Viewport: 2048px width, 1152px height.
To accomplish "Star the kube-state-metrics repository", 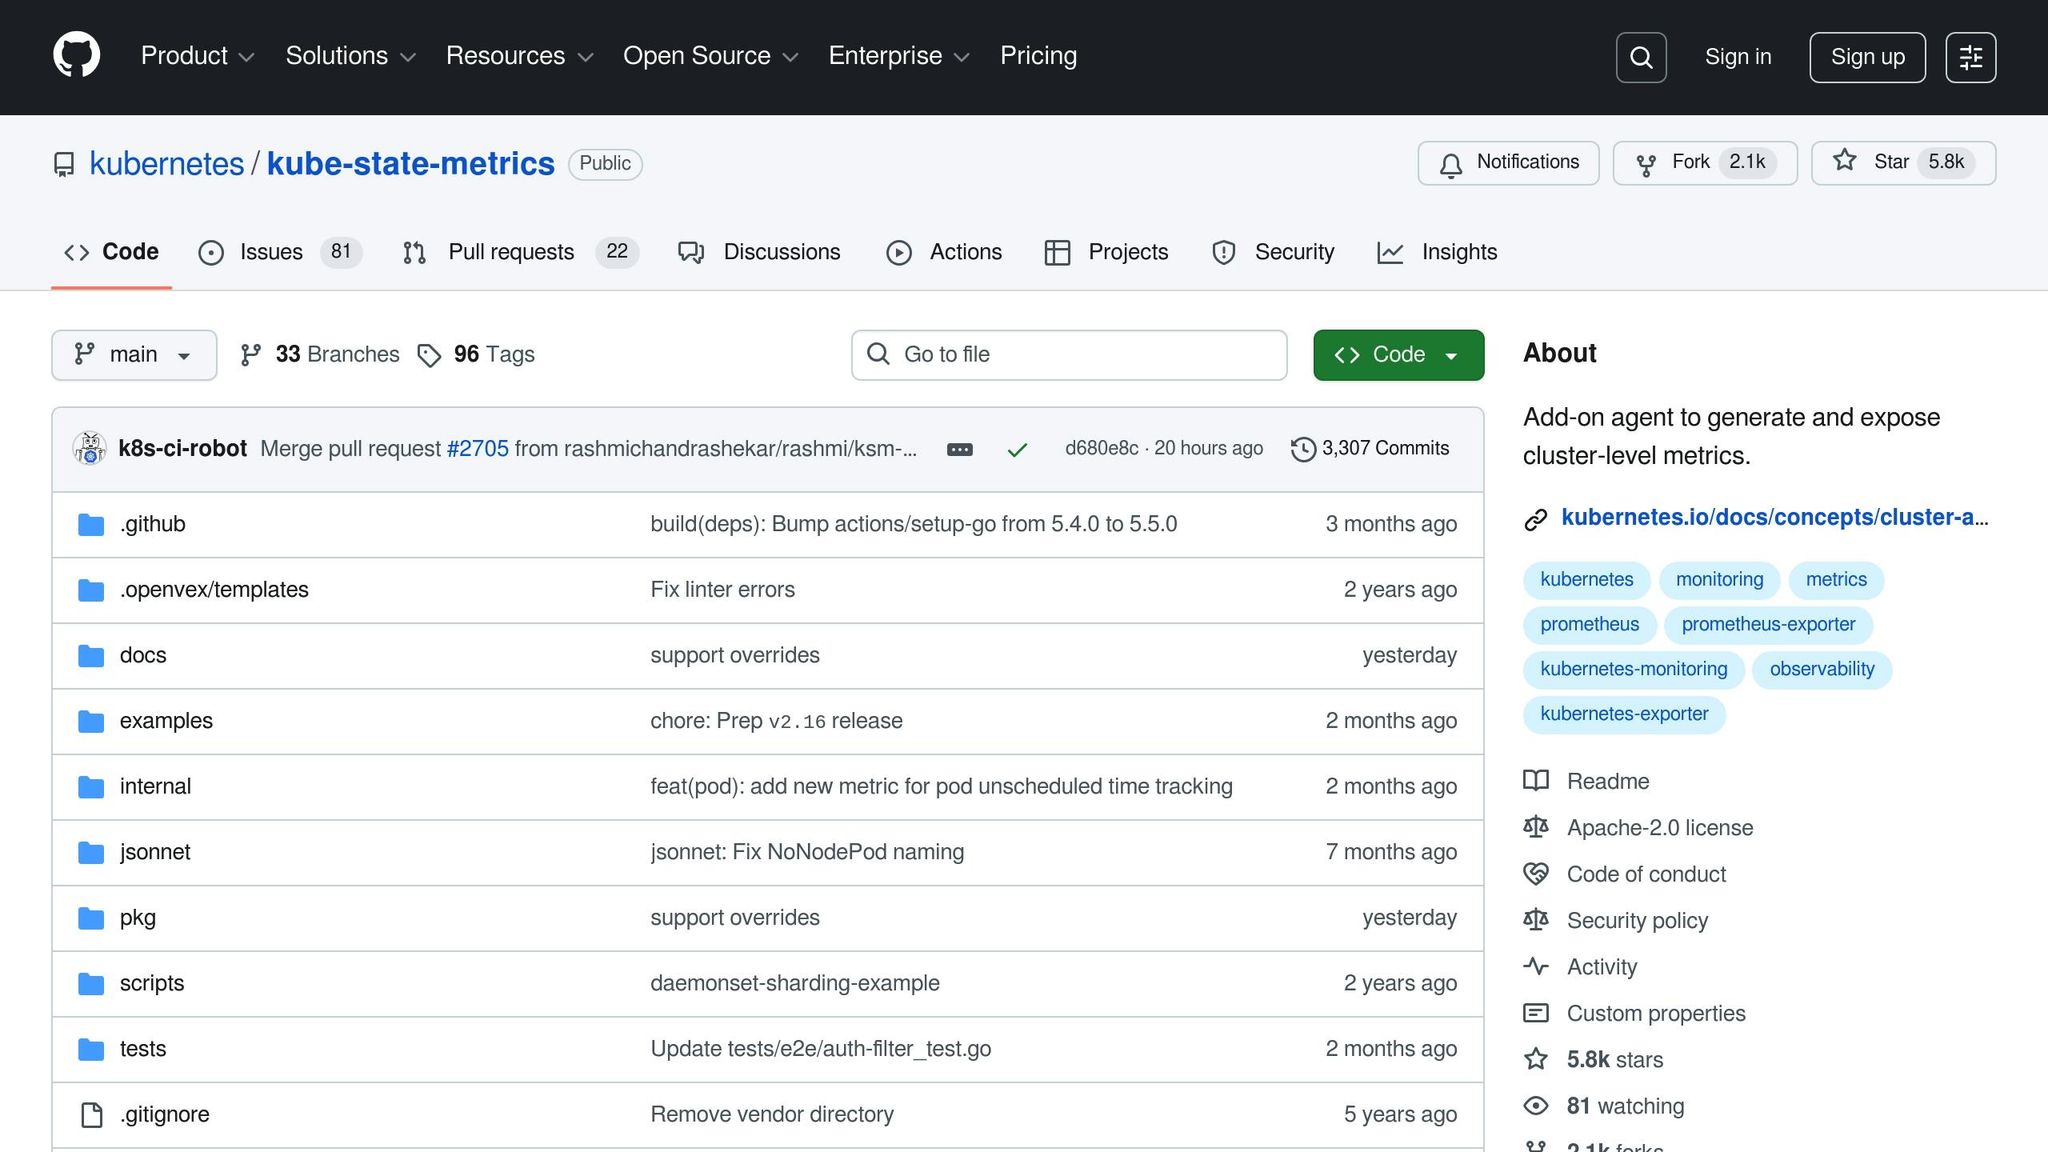I will click(1903, 163).
